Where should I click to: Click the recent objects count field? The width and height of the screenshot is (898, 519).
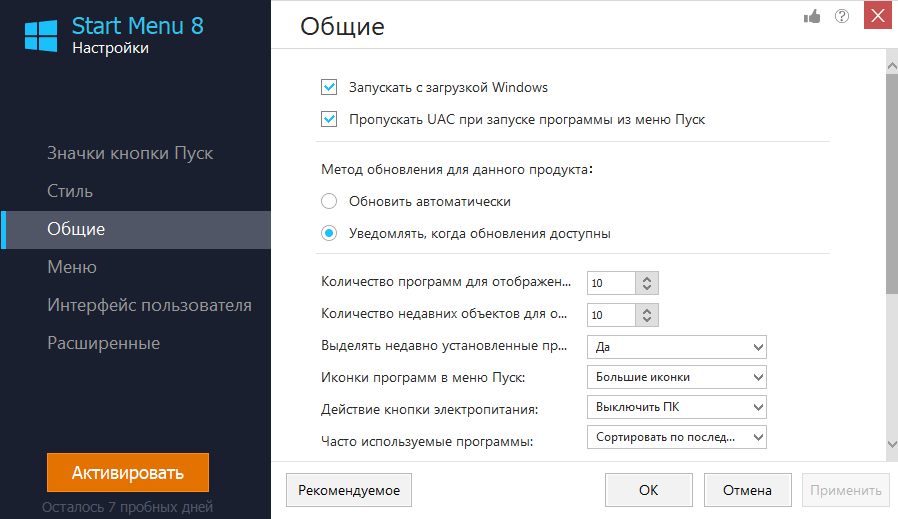point(611,315)
